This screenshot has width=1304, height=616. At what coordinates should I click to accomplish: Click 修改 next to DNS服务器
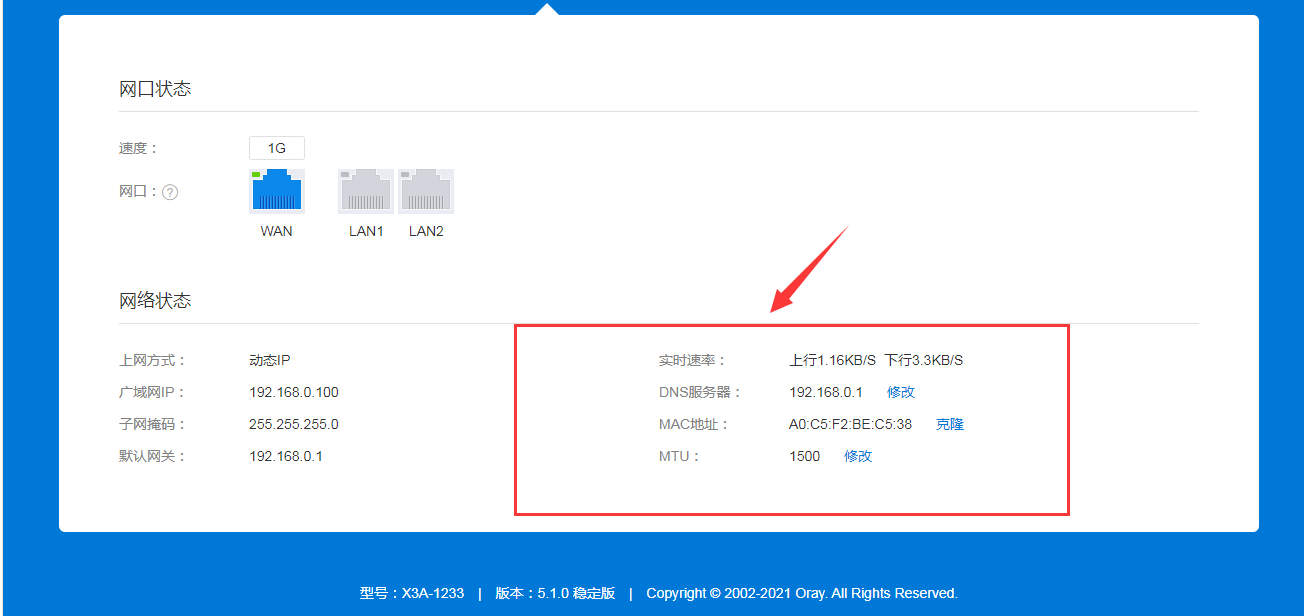[x=900, y=392]
